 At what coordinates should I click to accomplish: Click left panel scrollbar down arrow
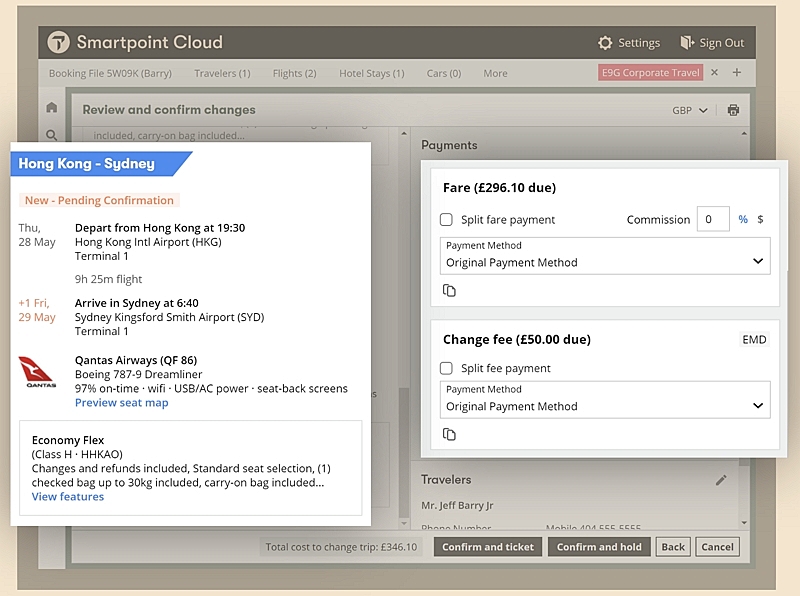click(x=404, y=523)
